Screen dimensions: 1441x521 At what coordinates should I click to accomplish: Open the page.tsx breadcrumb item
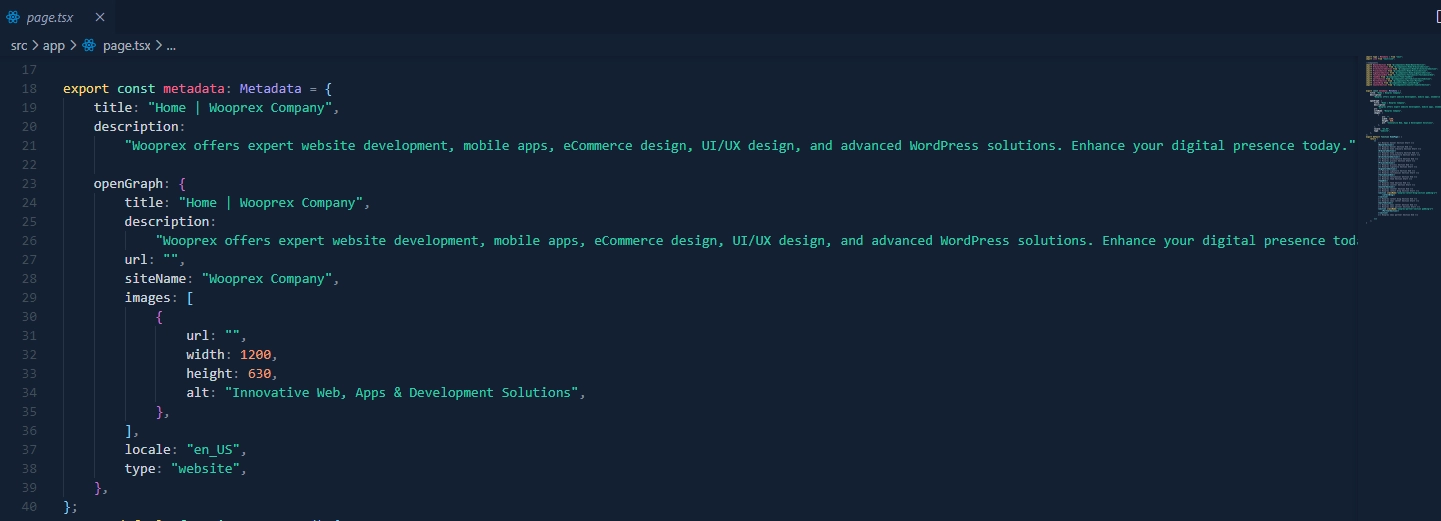click(x=126, y=45)
